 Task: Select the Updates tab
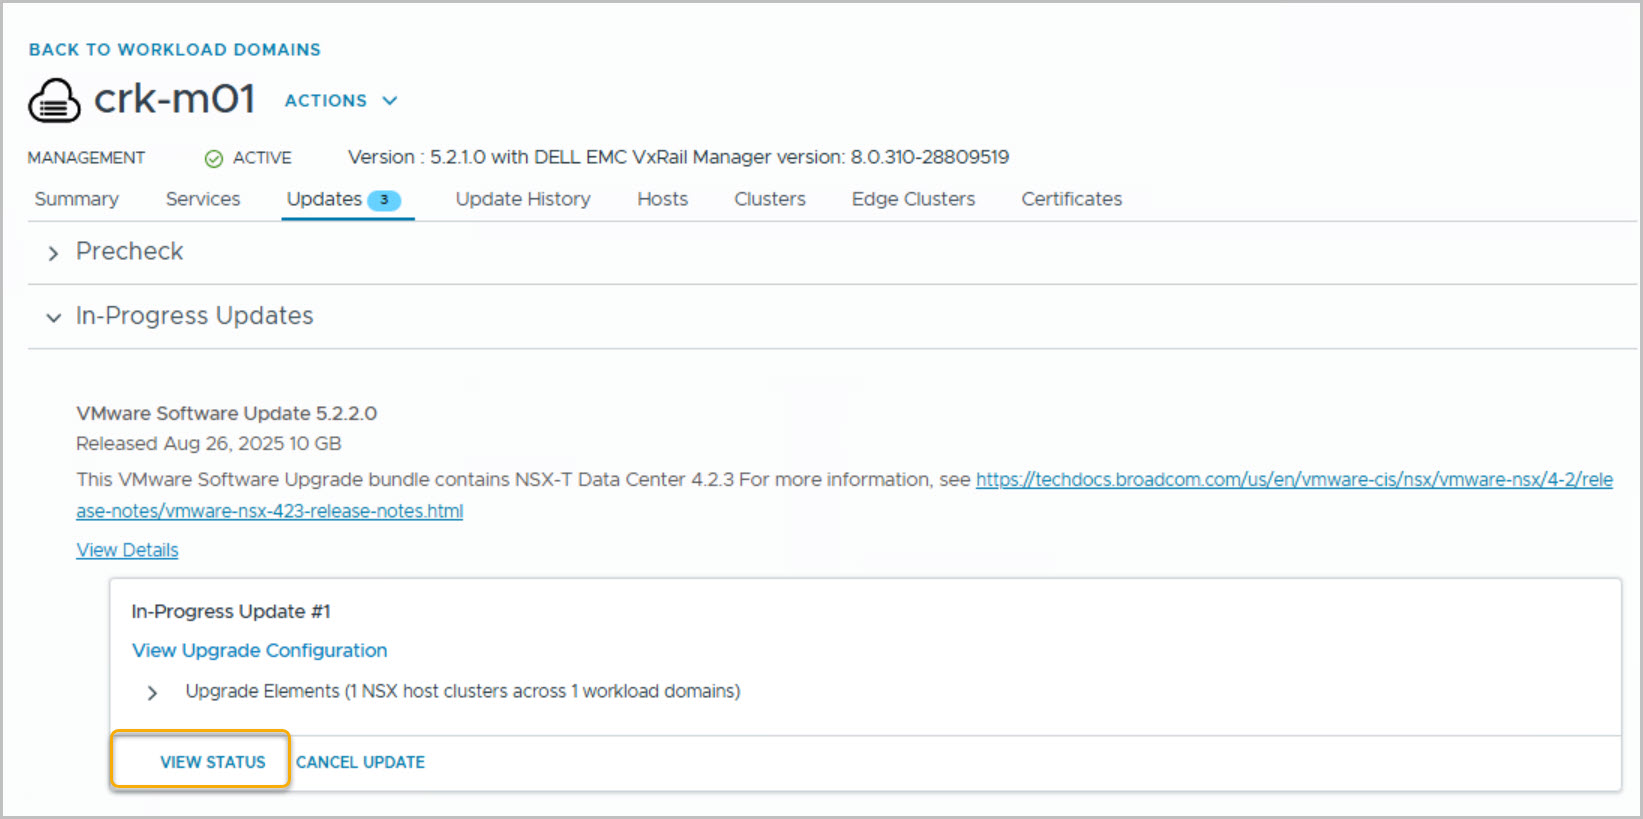click(x=324, y=199)
